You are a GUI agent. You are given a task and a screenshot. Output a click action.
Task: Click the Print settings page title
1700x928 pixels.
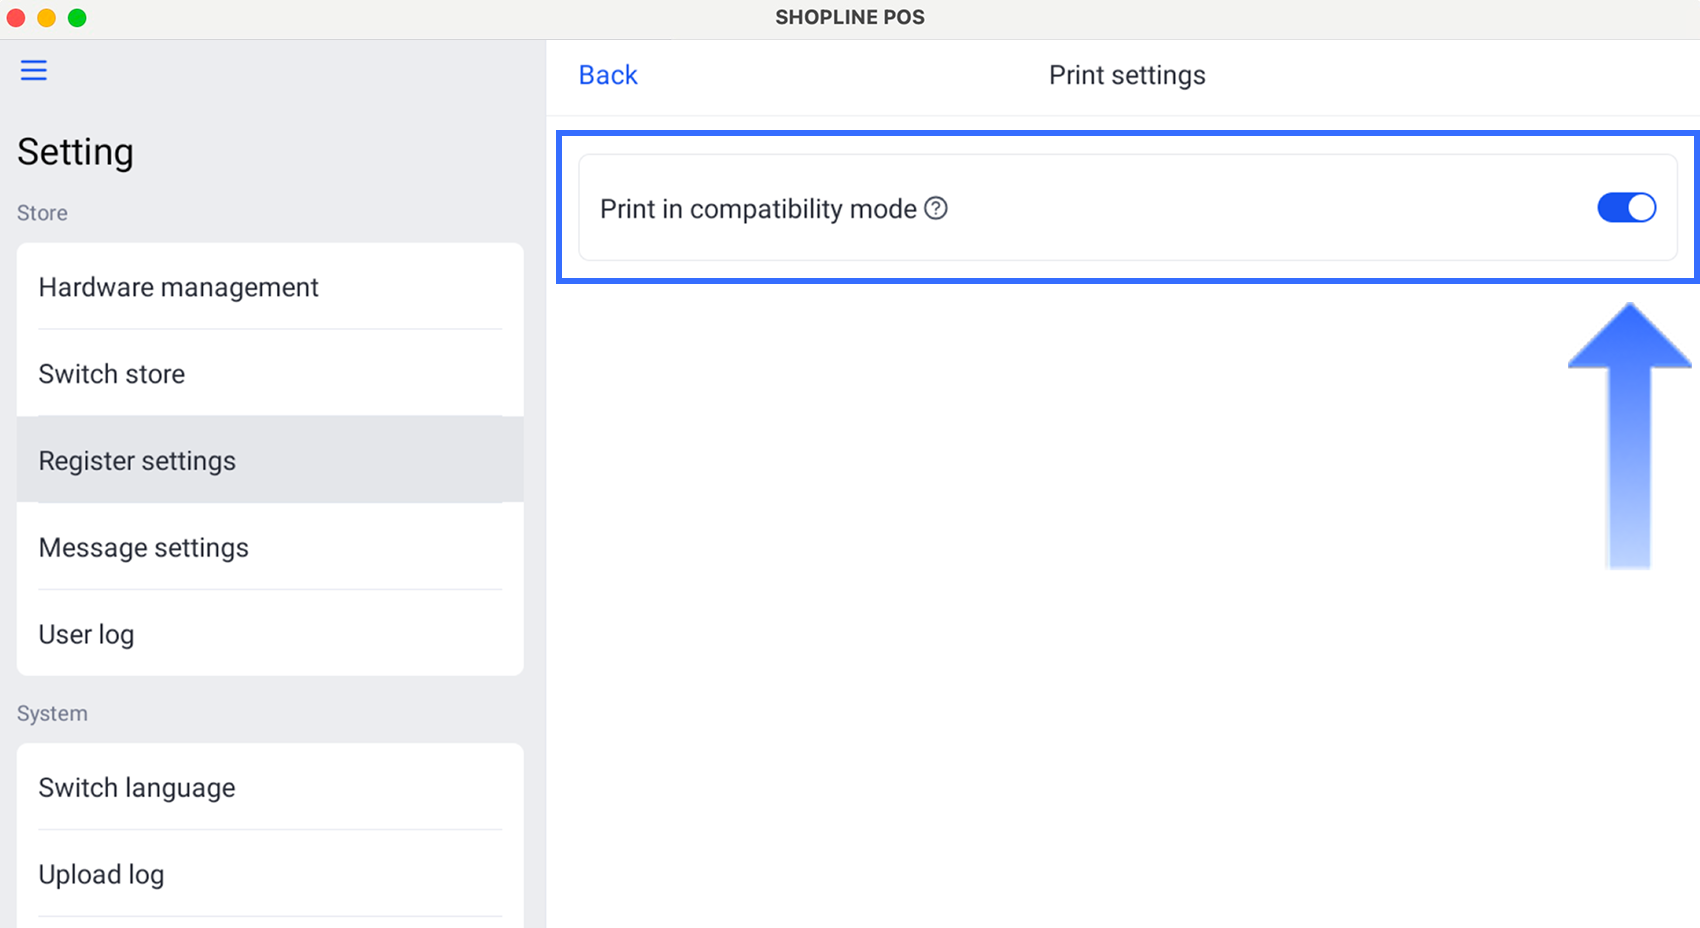[x=1127, y=75]
